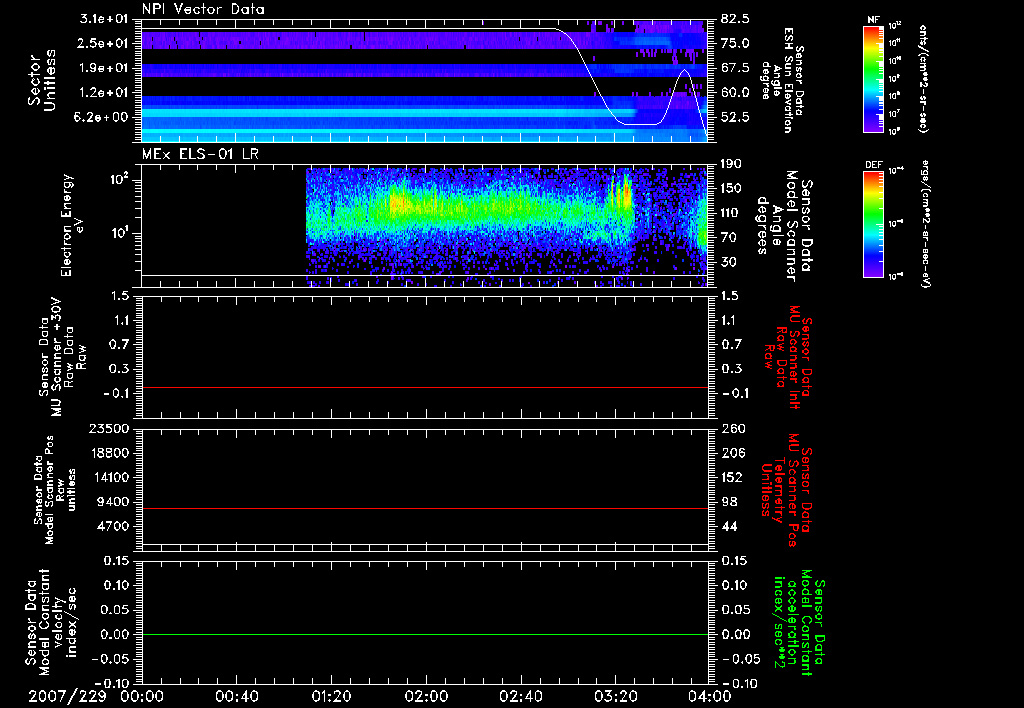Click the white sun elevation curve peak

click(684, 71)
